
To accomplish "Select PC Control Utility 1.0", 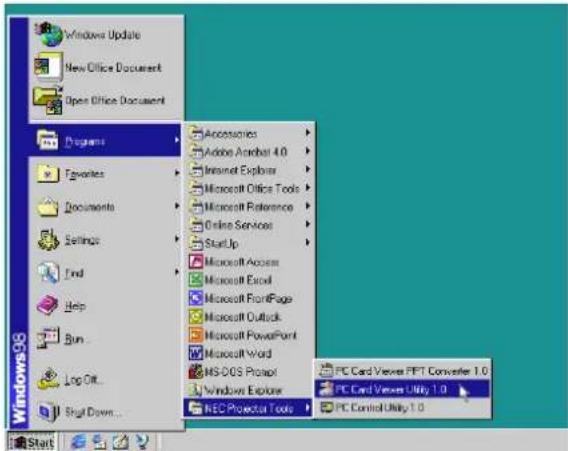I will tap(402, 408).
